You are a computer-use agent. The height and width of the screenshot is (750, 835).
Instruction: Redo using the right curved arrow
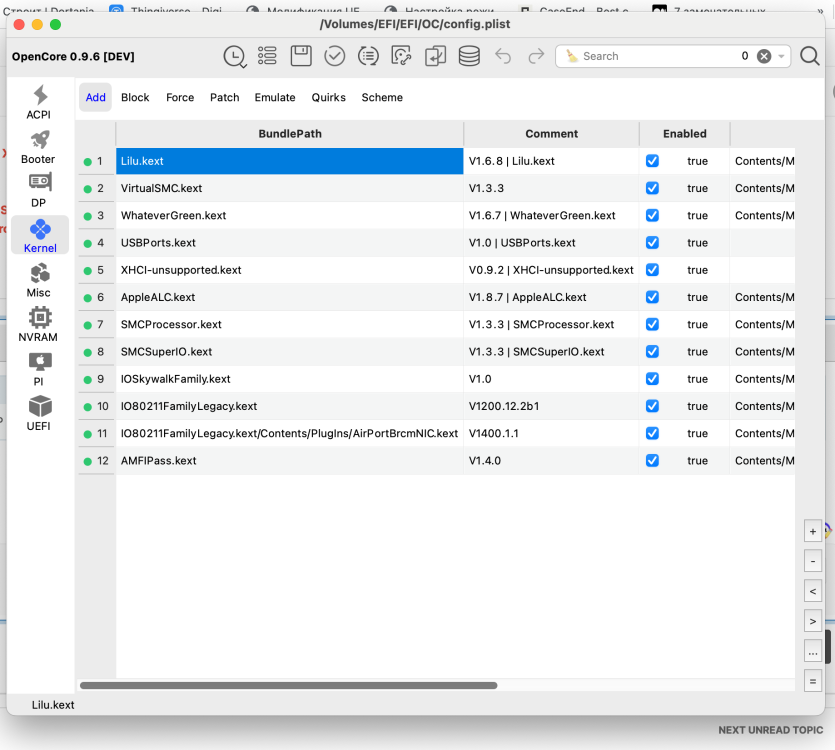(536, 56)
